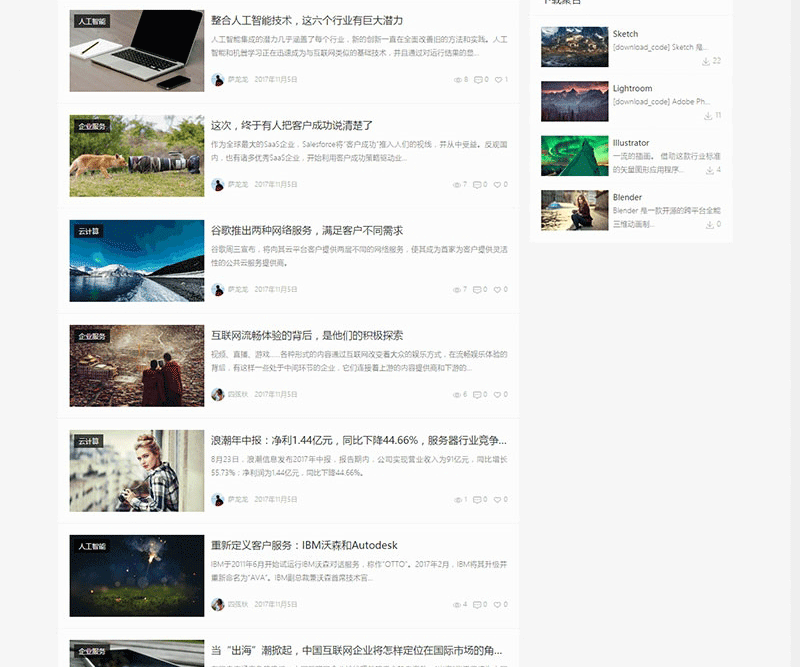Image resolution: width=800 pixels, height=667 pixels.
Task: Click the eye views icon on 整合人工智能技术 article
Action: point(457,80)
